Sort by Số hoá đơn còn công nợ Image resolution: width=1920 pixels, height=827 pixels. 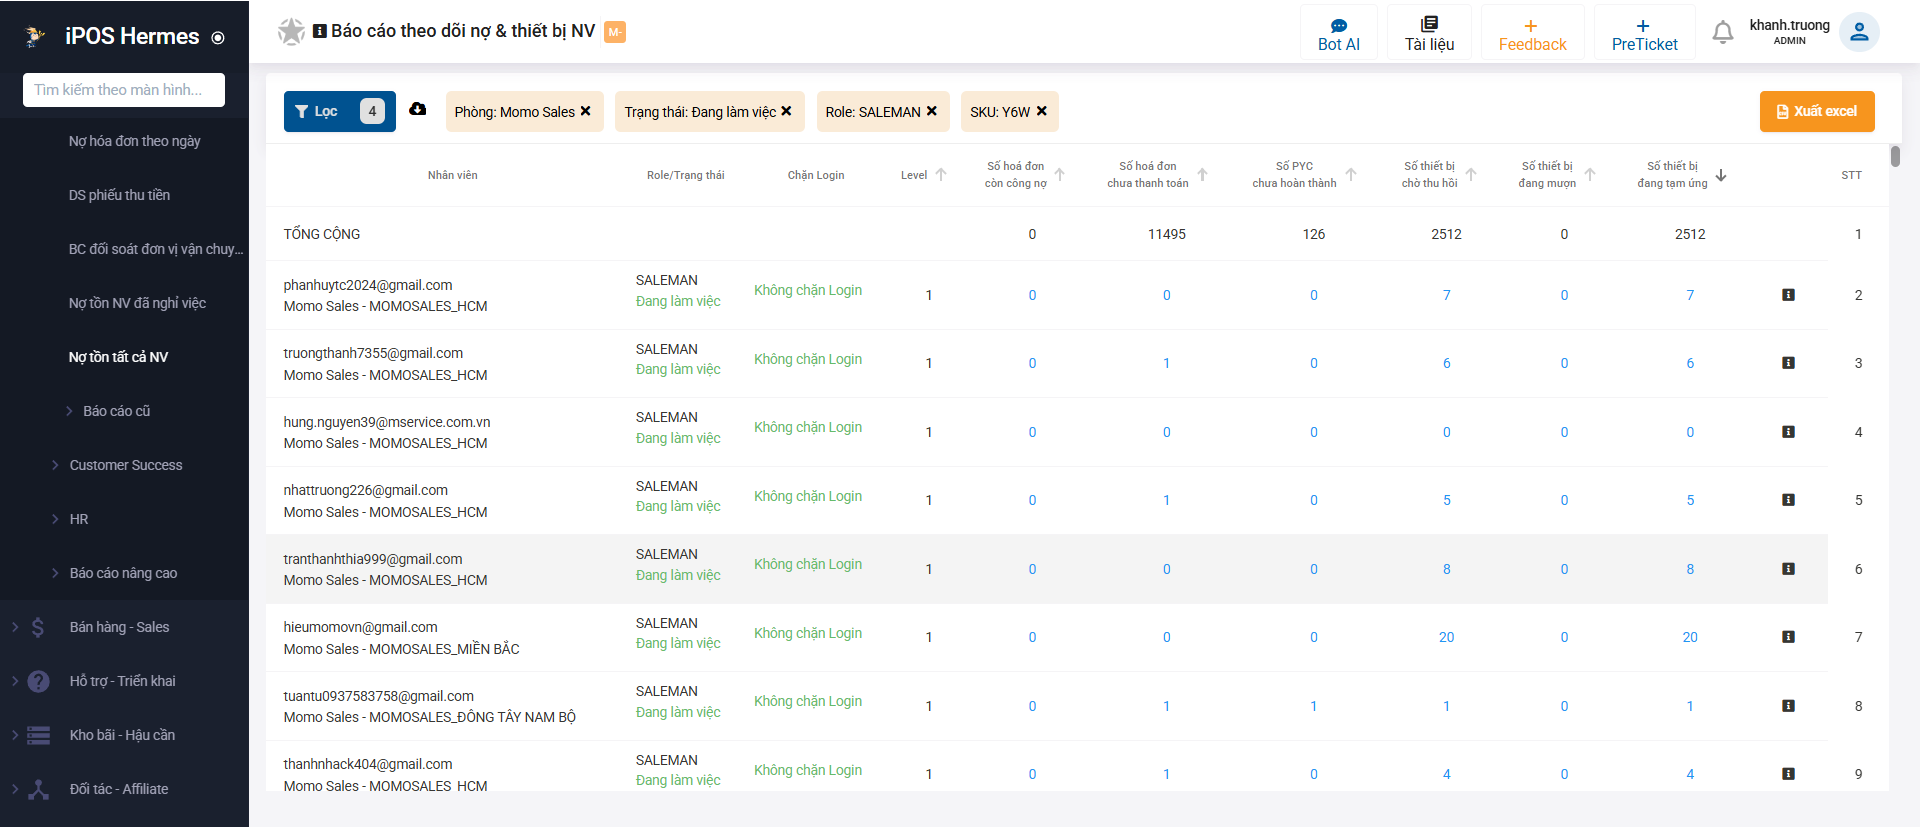pyautogui.click(x=1060, y=175)
